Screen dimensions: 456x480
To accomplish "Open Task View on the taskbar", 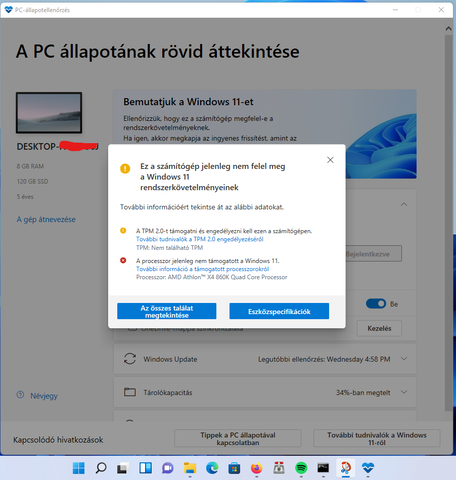I will [123, 468].
